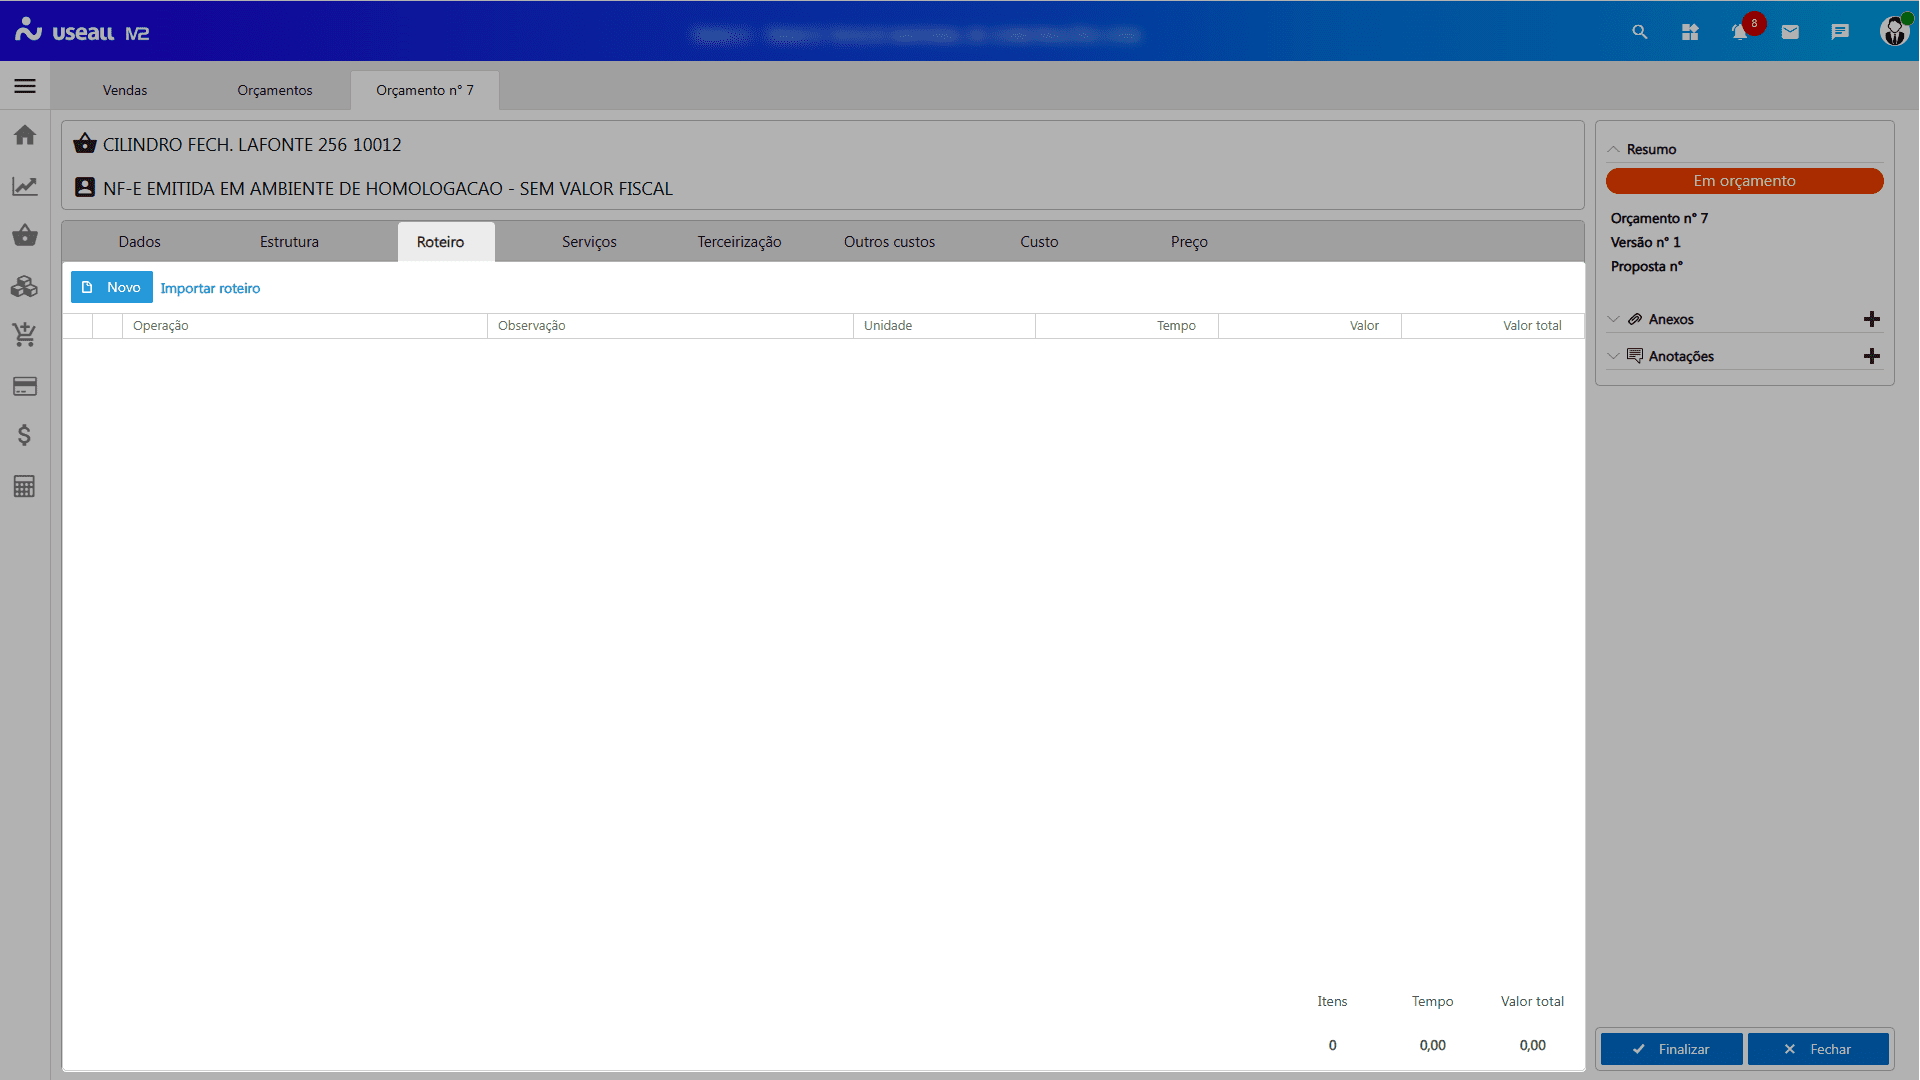Click the calculator sidebar icon
1920x1080 pixels.
pyautogui.click(x=25, y=487)
